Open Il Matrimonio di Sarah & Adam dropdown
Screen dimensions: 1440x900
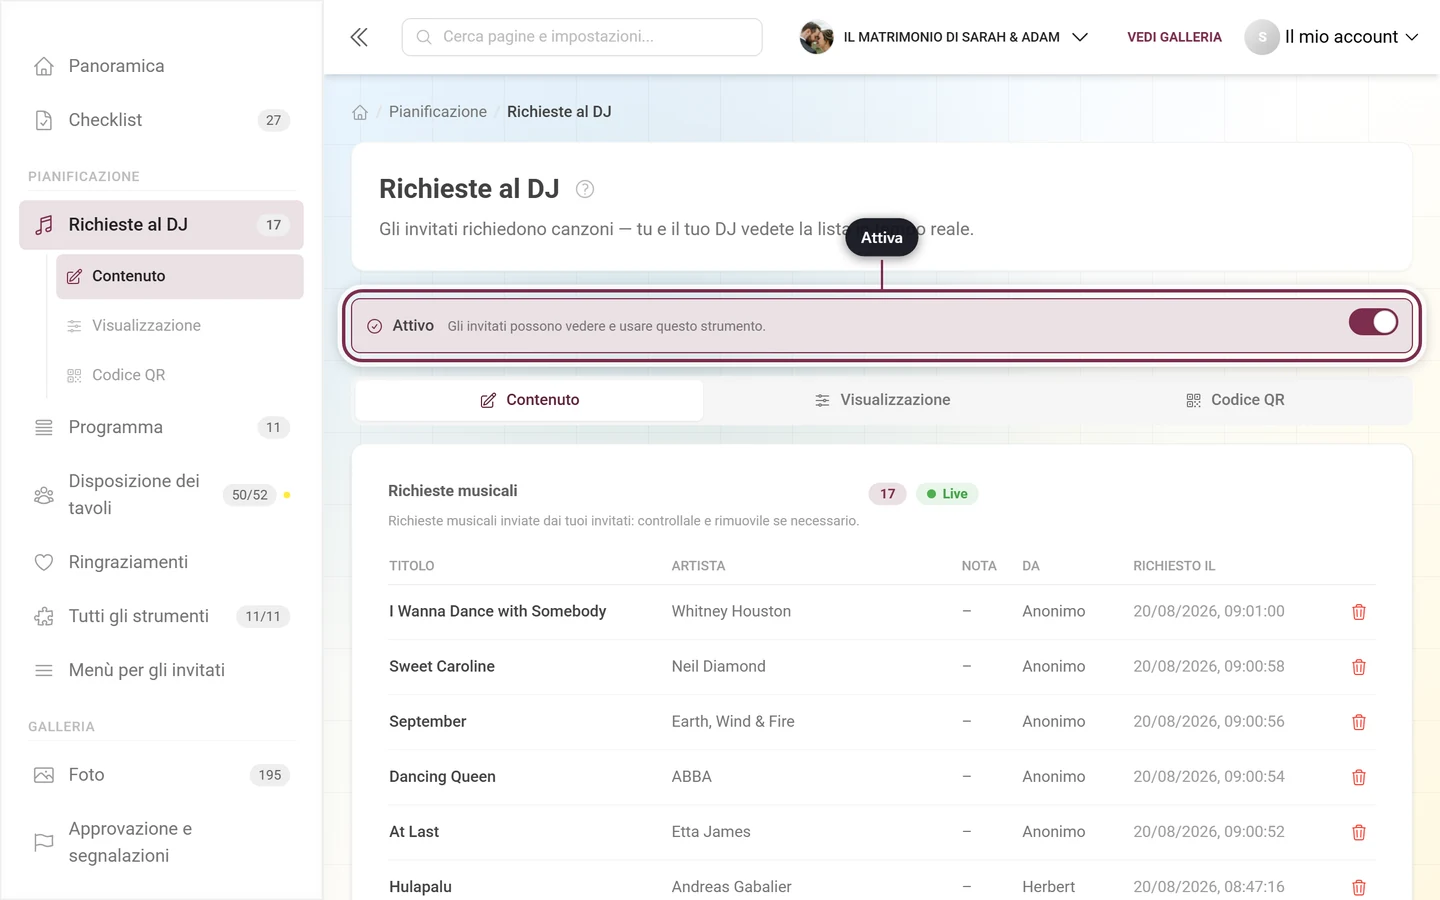point(944,37)
